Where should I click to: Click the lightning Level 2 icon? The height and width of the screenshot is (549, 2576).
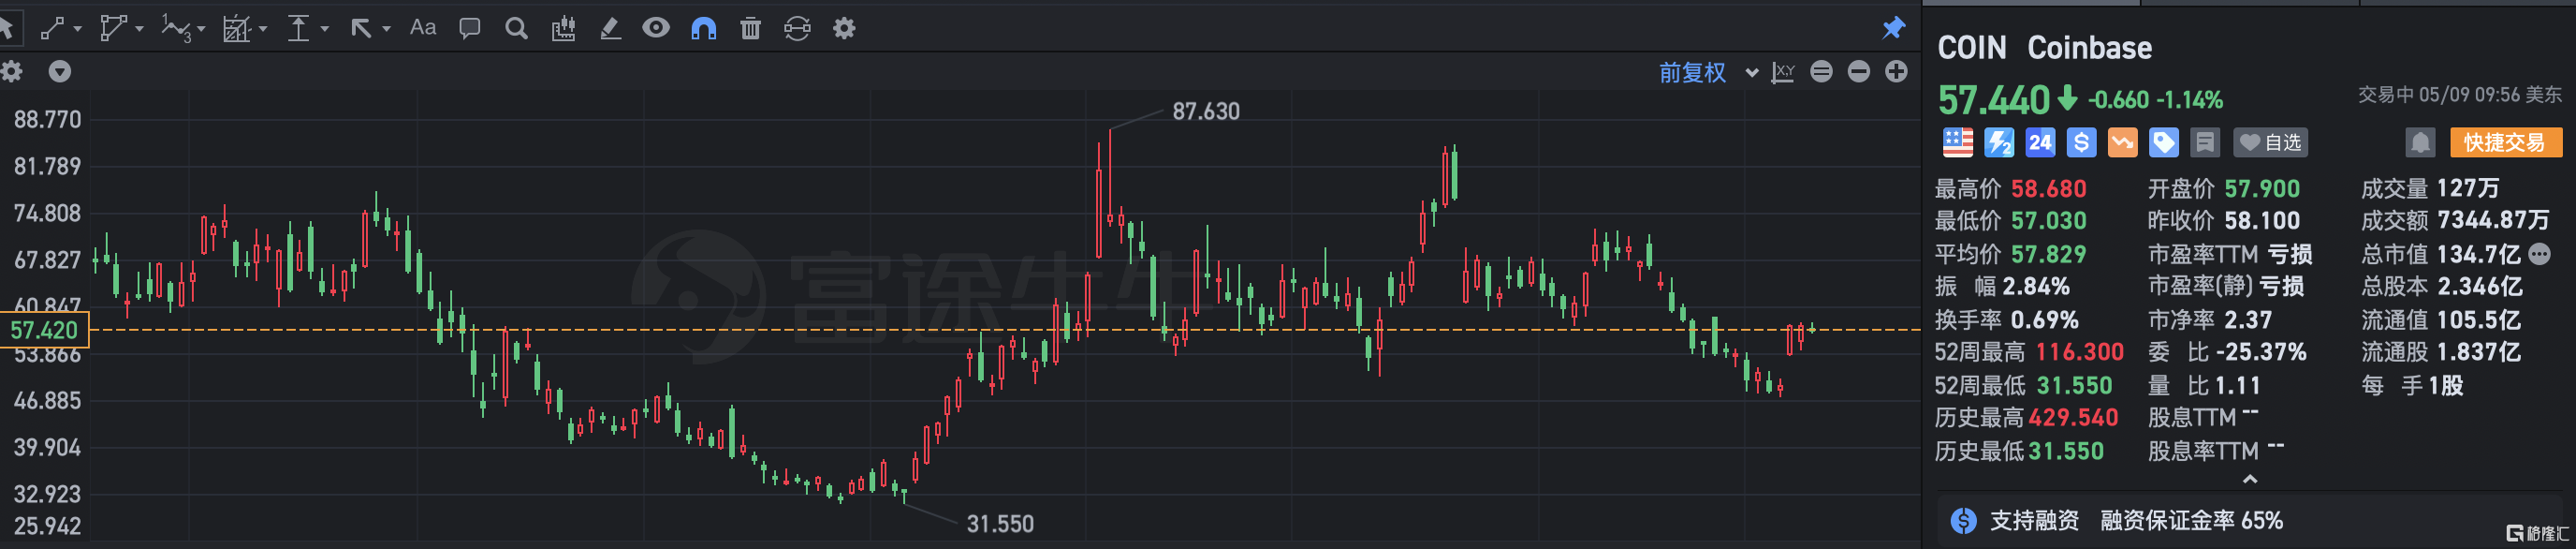coord(1999,143)
